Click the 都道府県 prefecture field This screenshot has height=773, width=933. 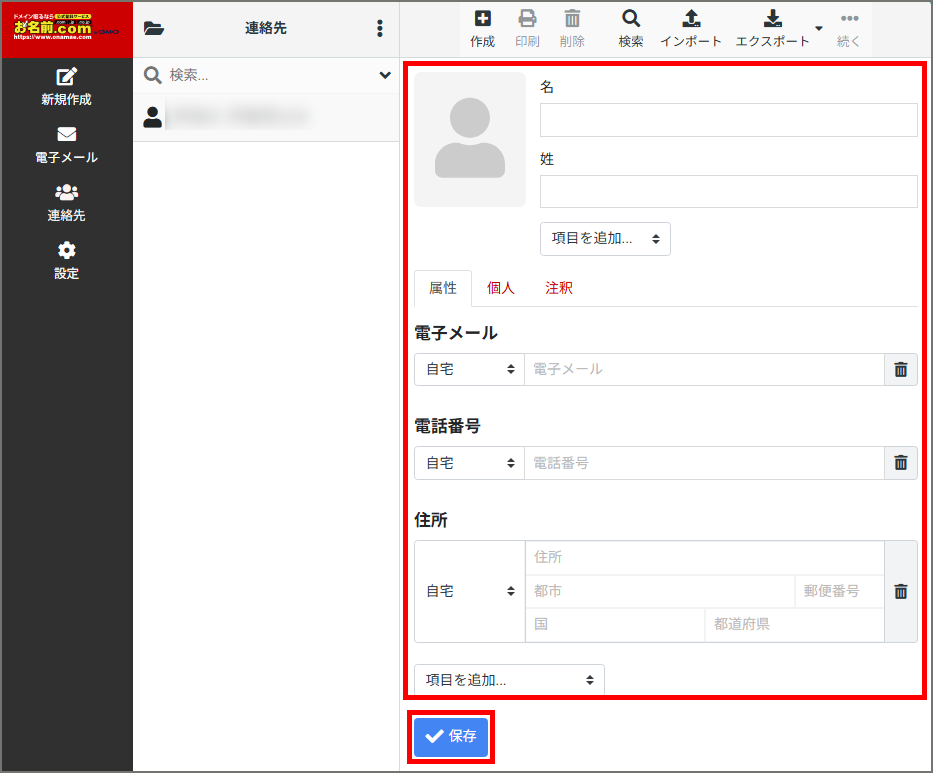click(794, 624)
